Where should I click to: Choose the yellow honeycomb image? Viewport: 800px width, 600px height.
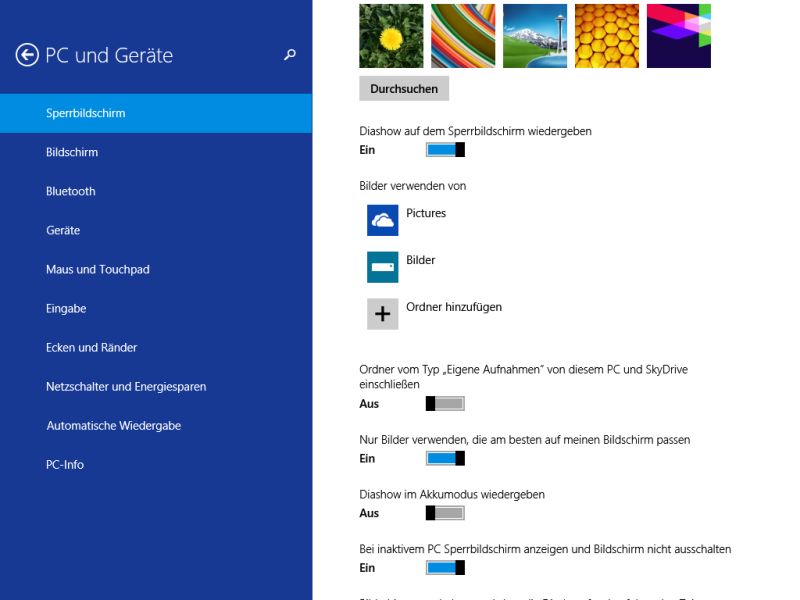click(x=607, y=36)
